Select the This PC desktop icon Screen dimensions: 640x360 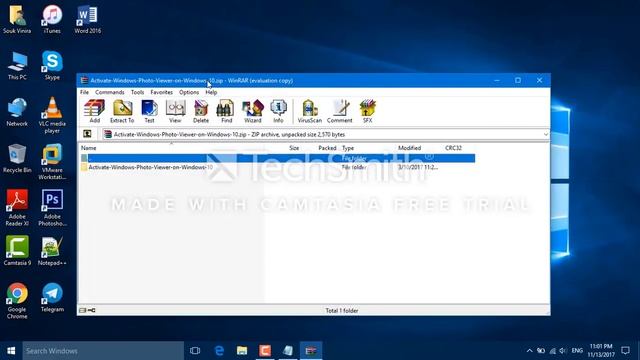[x=17, y=65]
